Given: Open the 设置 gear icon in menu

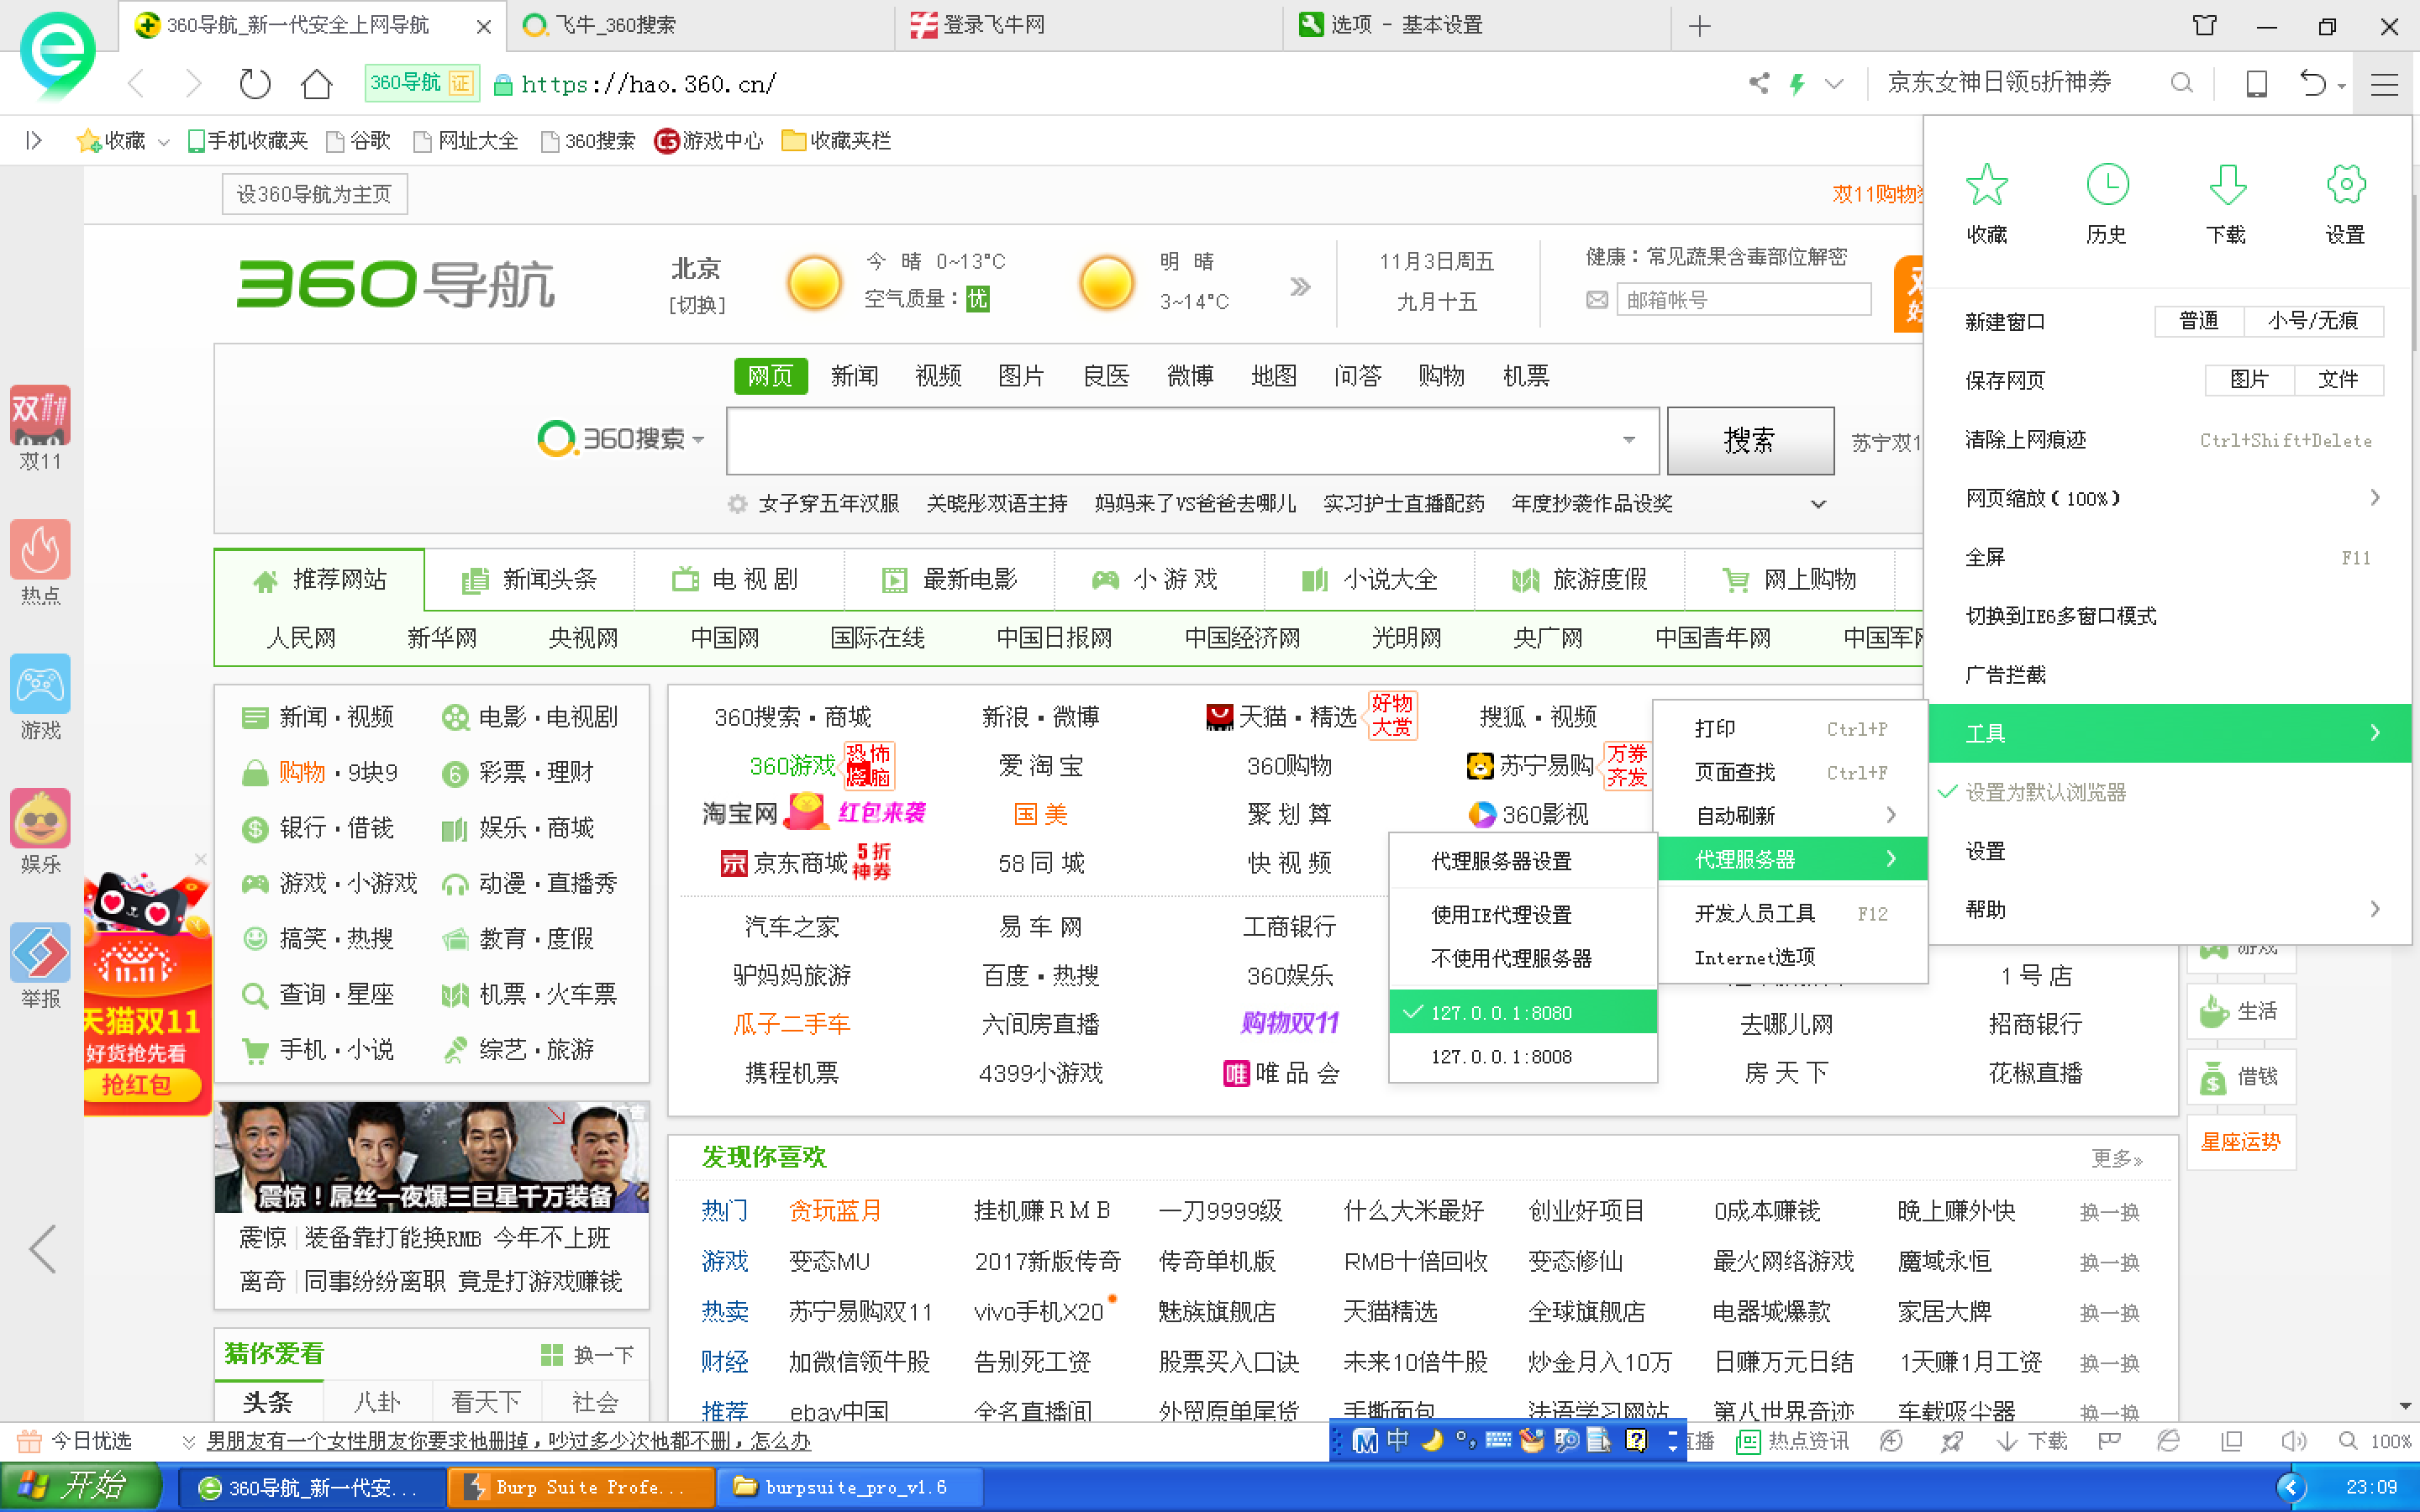Looking at the screenshot, I should click(2346, 185).
